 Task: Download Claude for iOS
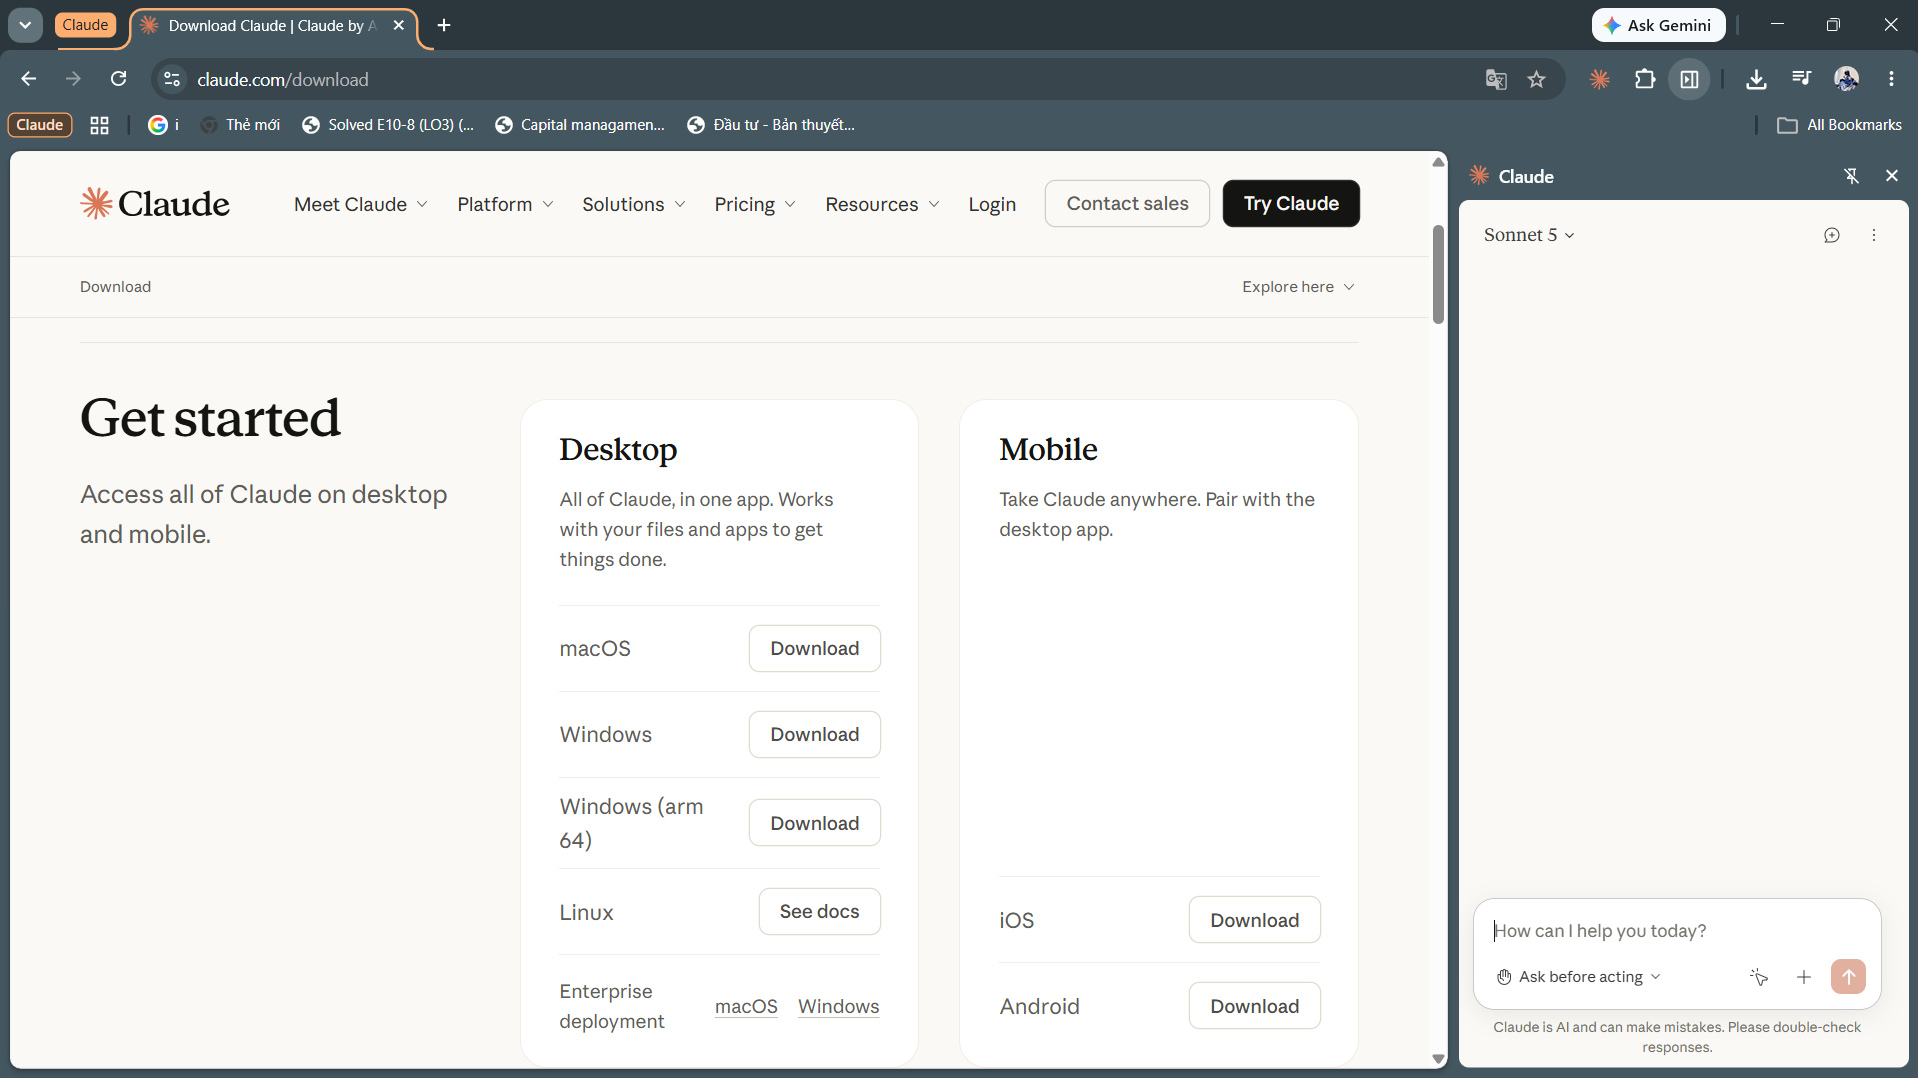tap(1255, 920)
